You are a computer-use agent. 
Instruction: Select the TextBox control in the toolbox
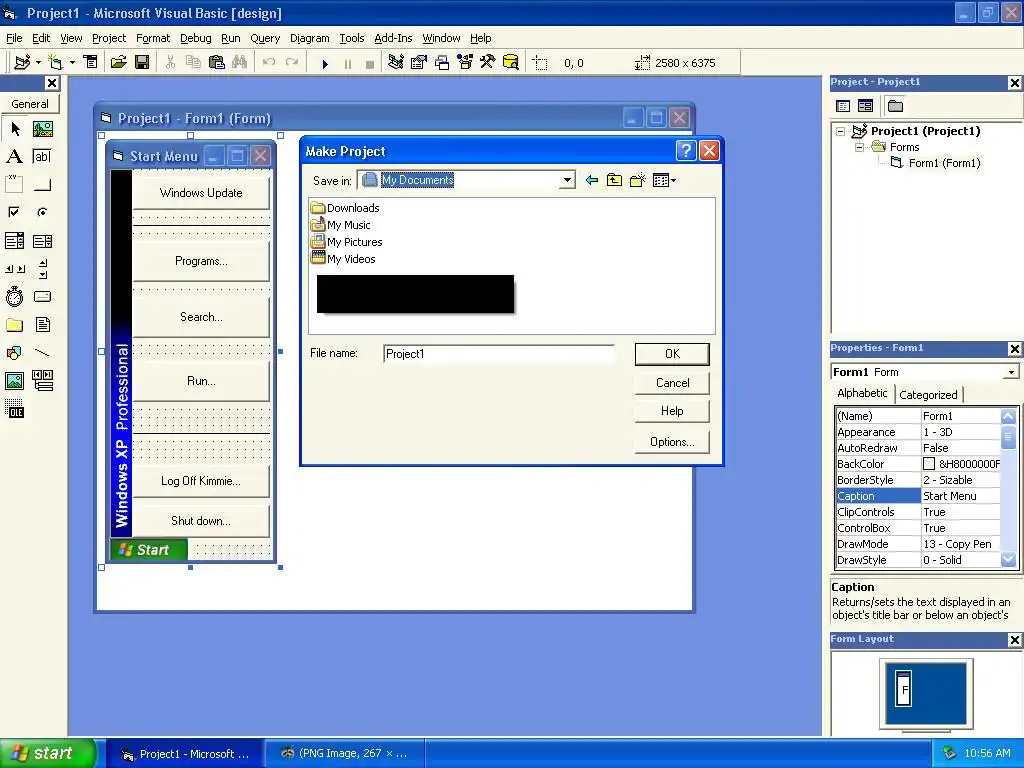pos(42,156)
